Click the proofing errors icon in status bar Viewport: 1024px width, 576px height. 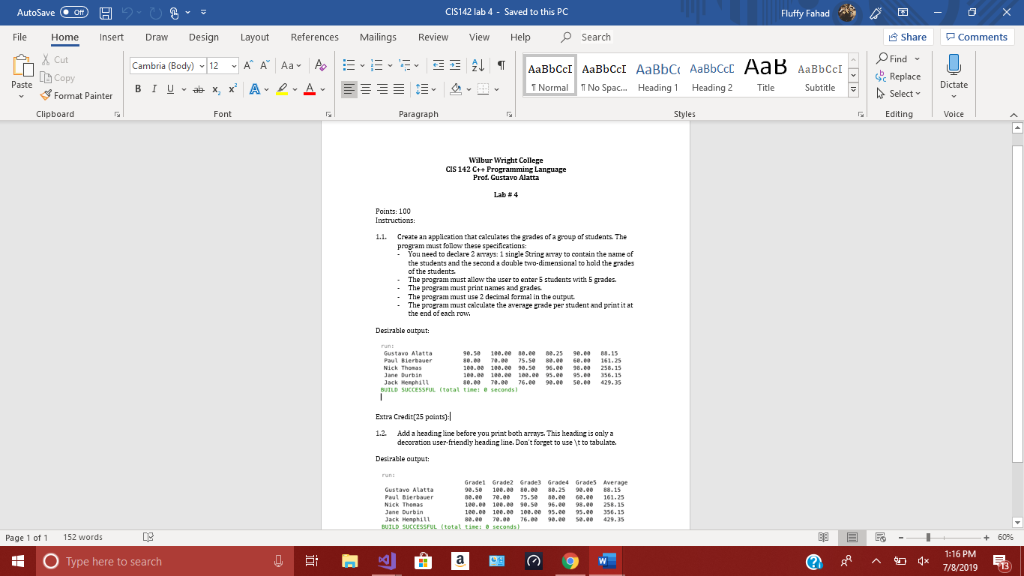click(148, 537)
